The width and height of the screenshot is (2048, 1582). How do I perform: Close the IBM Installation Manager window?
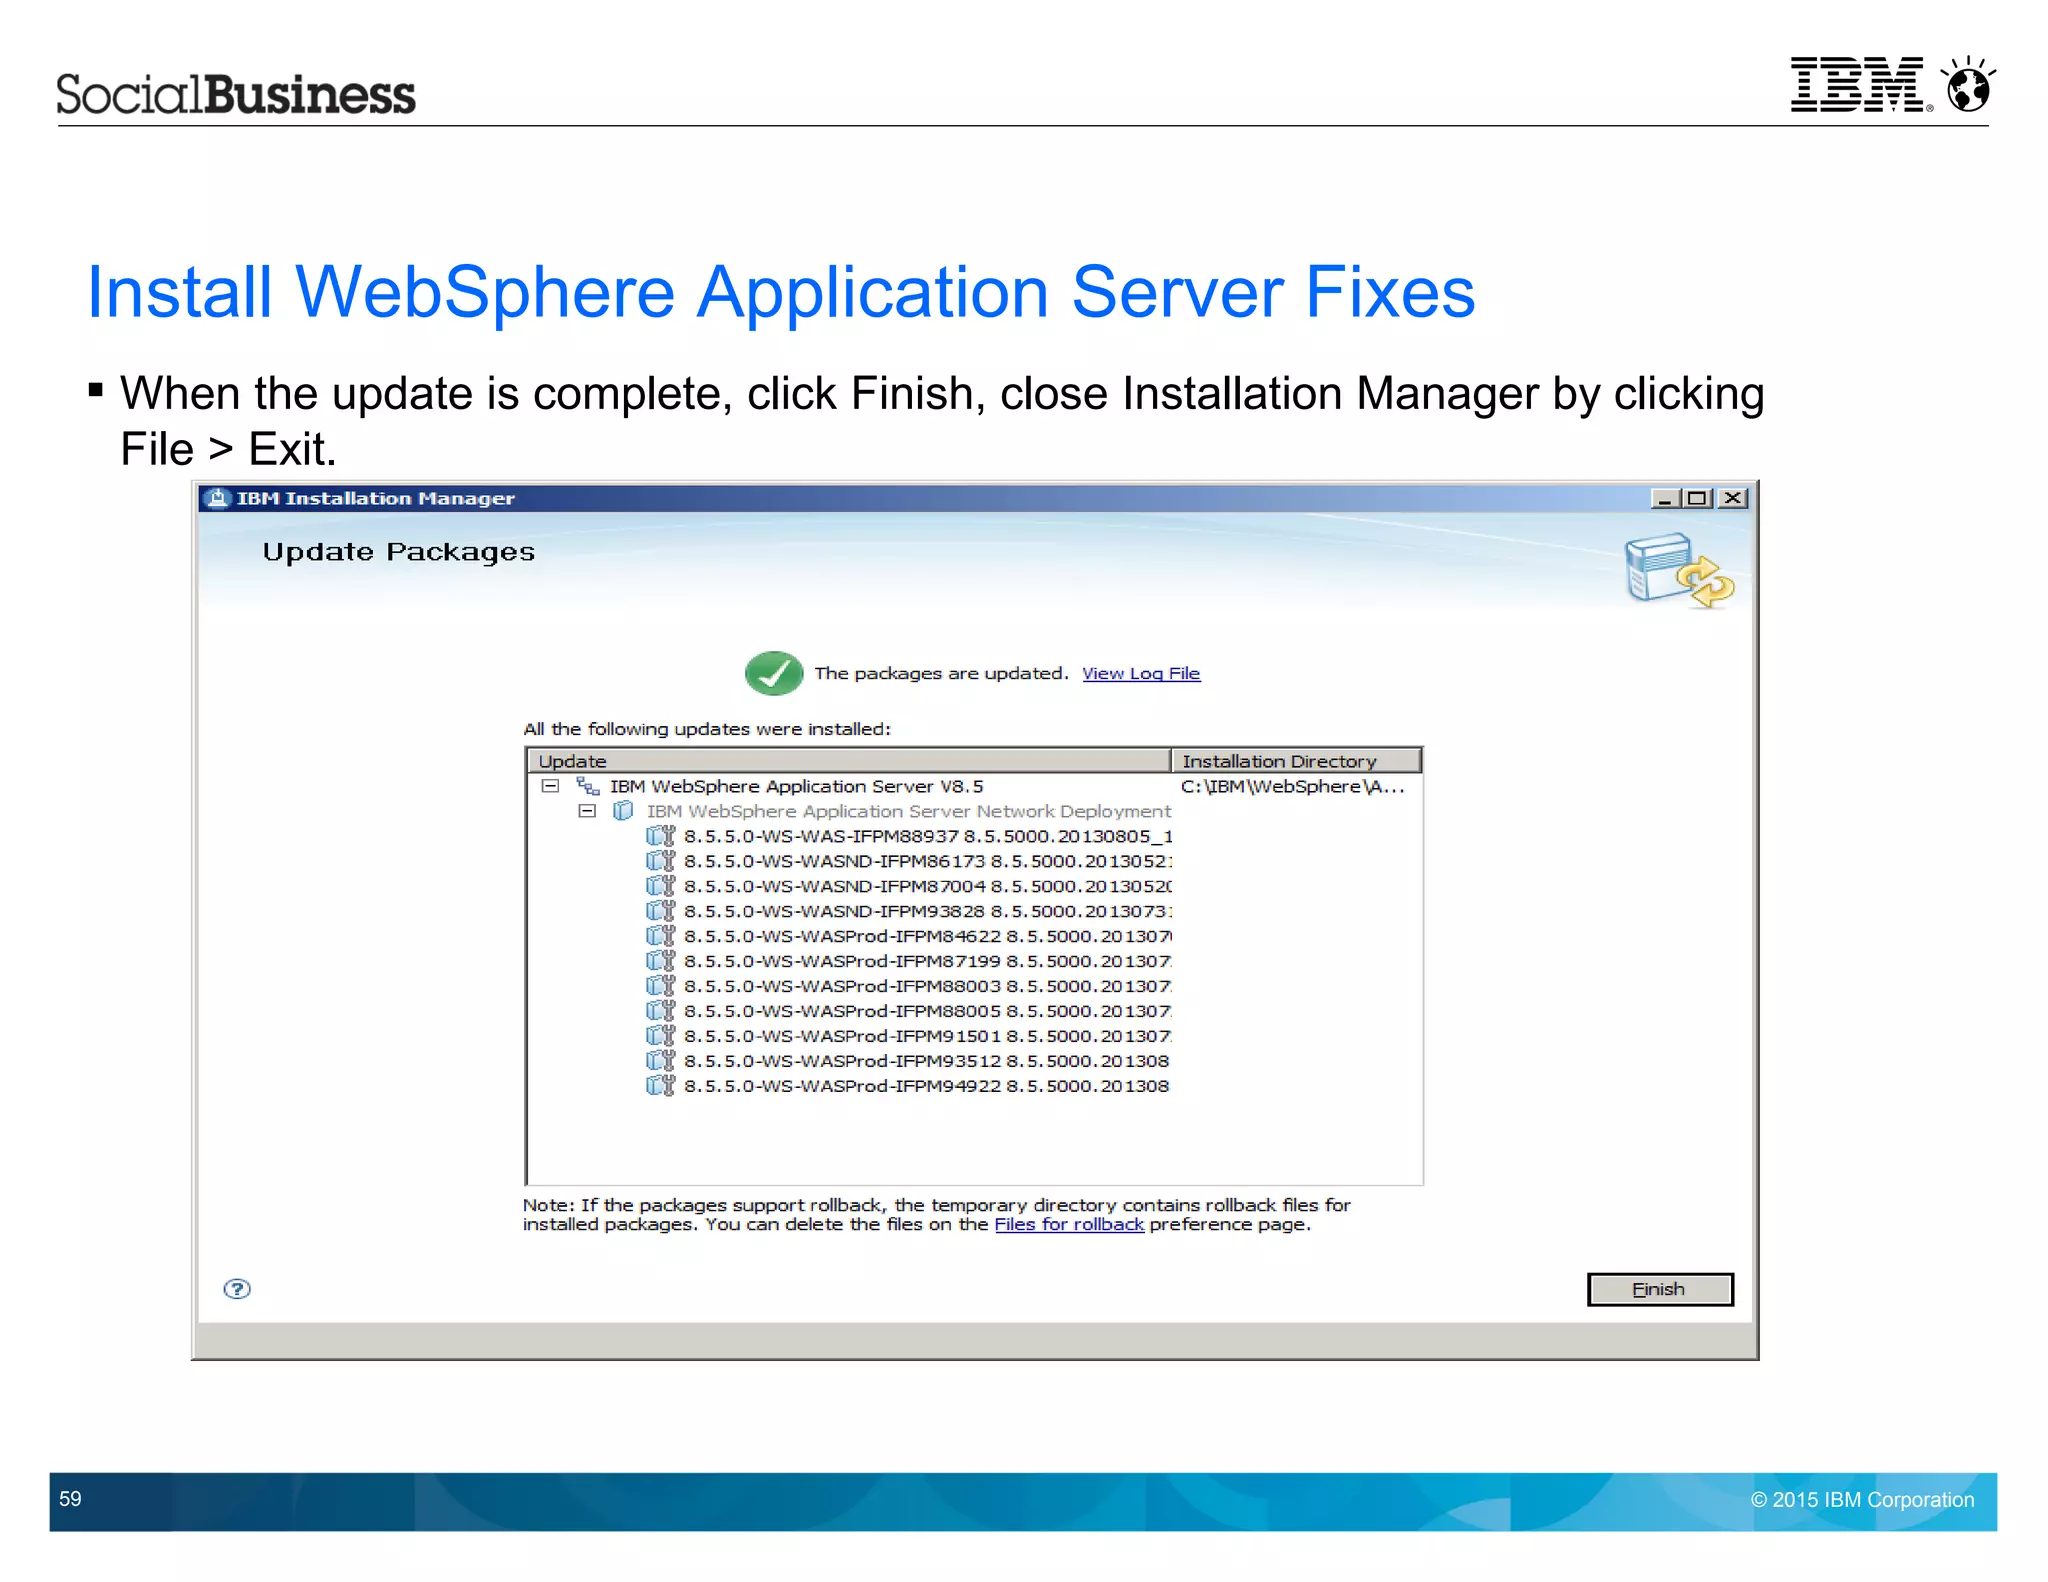[1733, 498]
